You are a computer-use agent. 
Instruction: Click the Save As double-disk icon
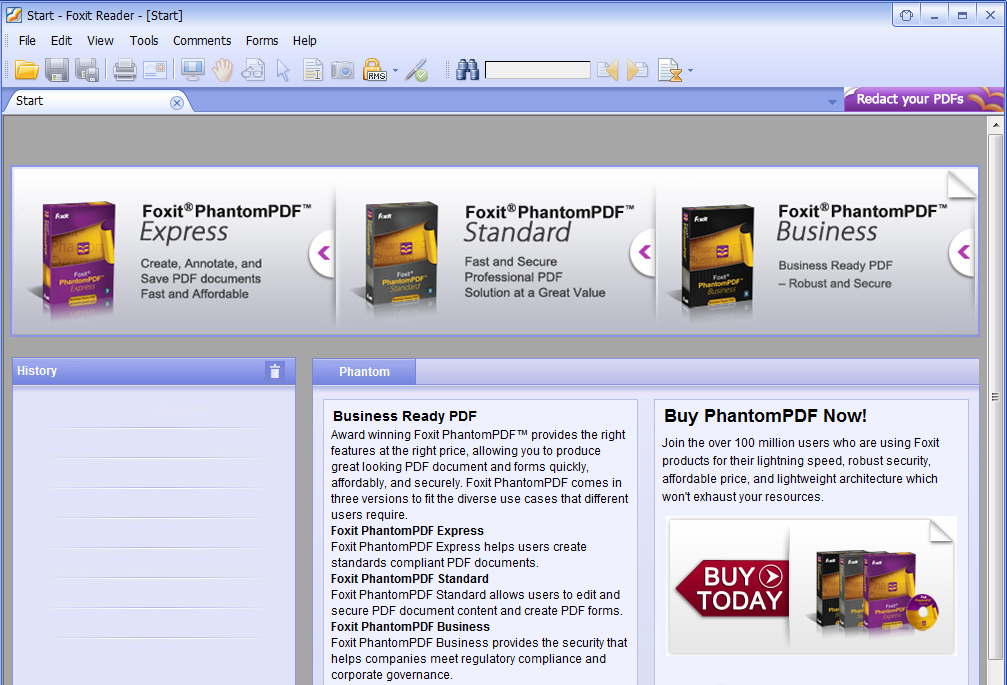coord(87,70)
